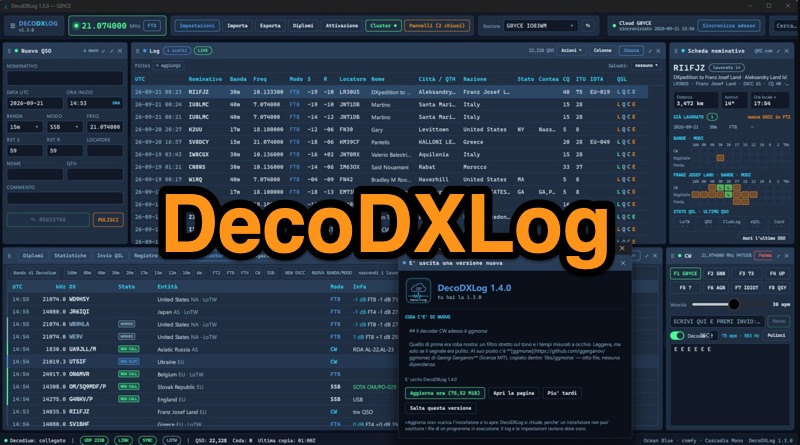The width and height of the screenshot is (800, 445).
Task: Click the WORKED badge for WE9V
Action: point(127,337)
